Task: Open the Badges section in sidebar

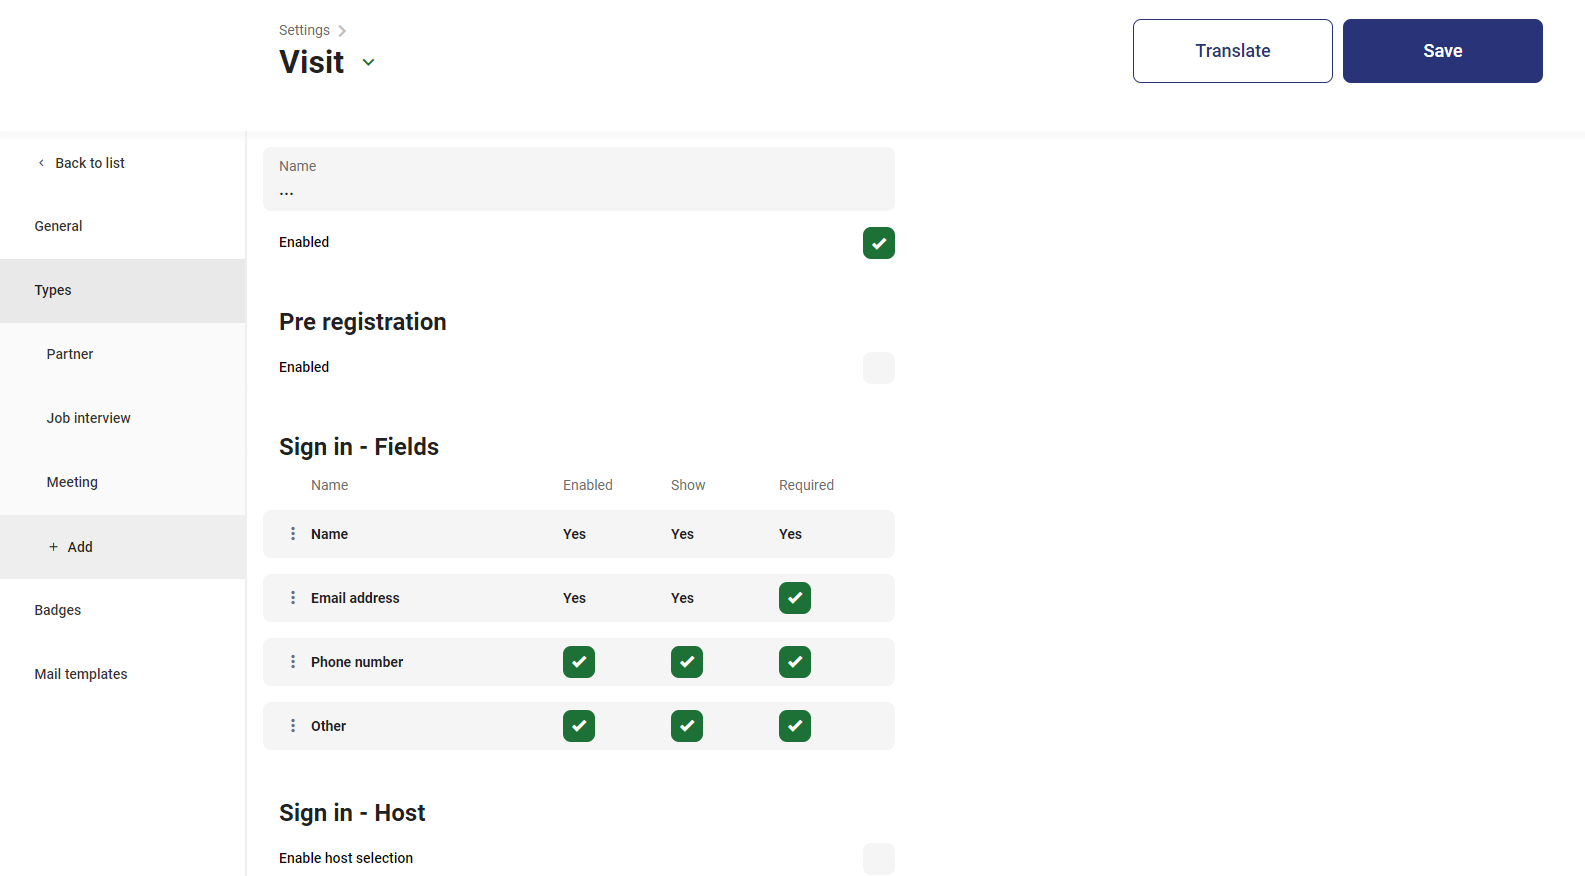Action: pyautogui.click(x=58, y=610)
